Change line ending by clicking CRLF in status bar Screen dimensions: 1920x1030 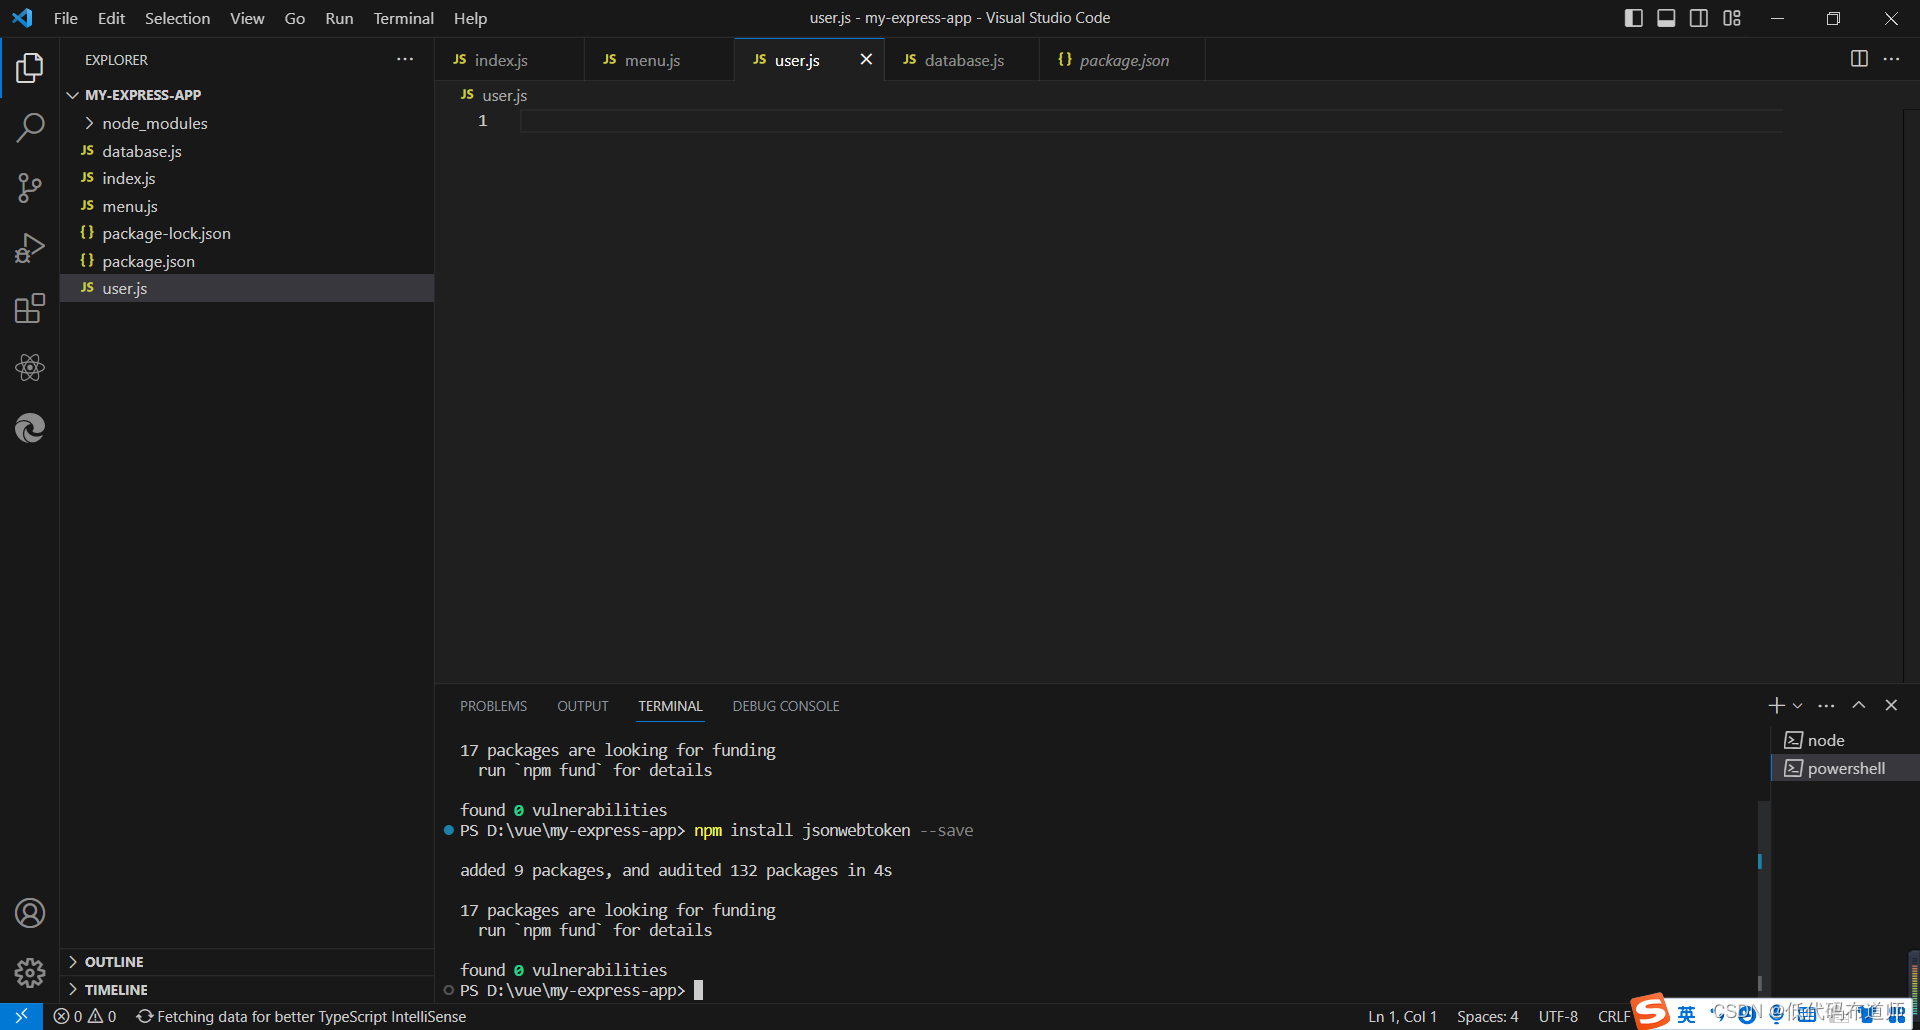(x=1614, y=1016)
